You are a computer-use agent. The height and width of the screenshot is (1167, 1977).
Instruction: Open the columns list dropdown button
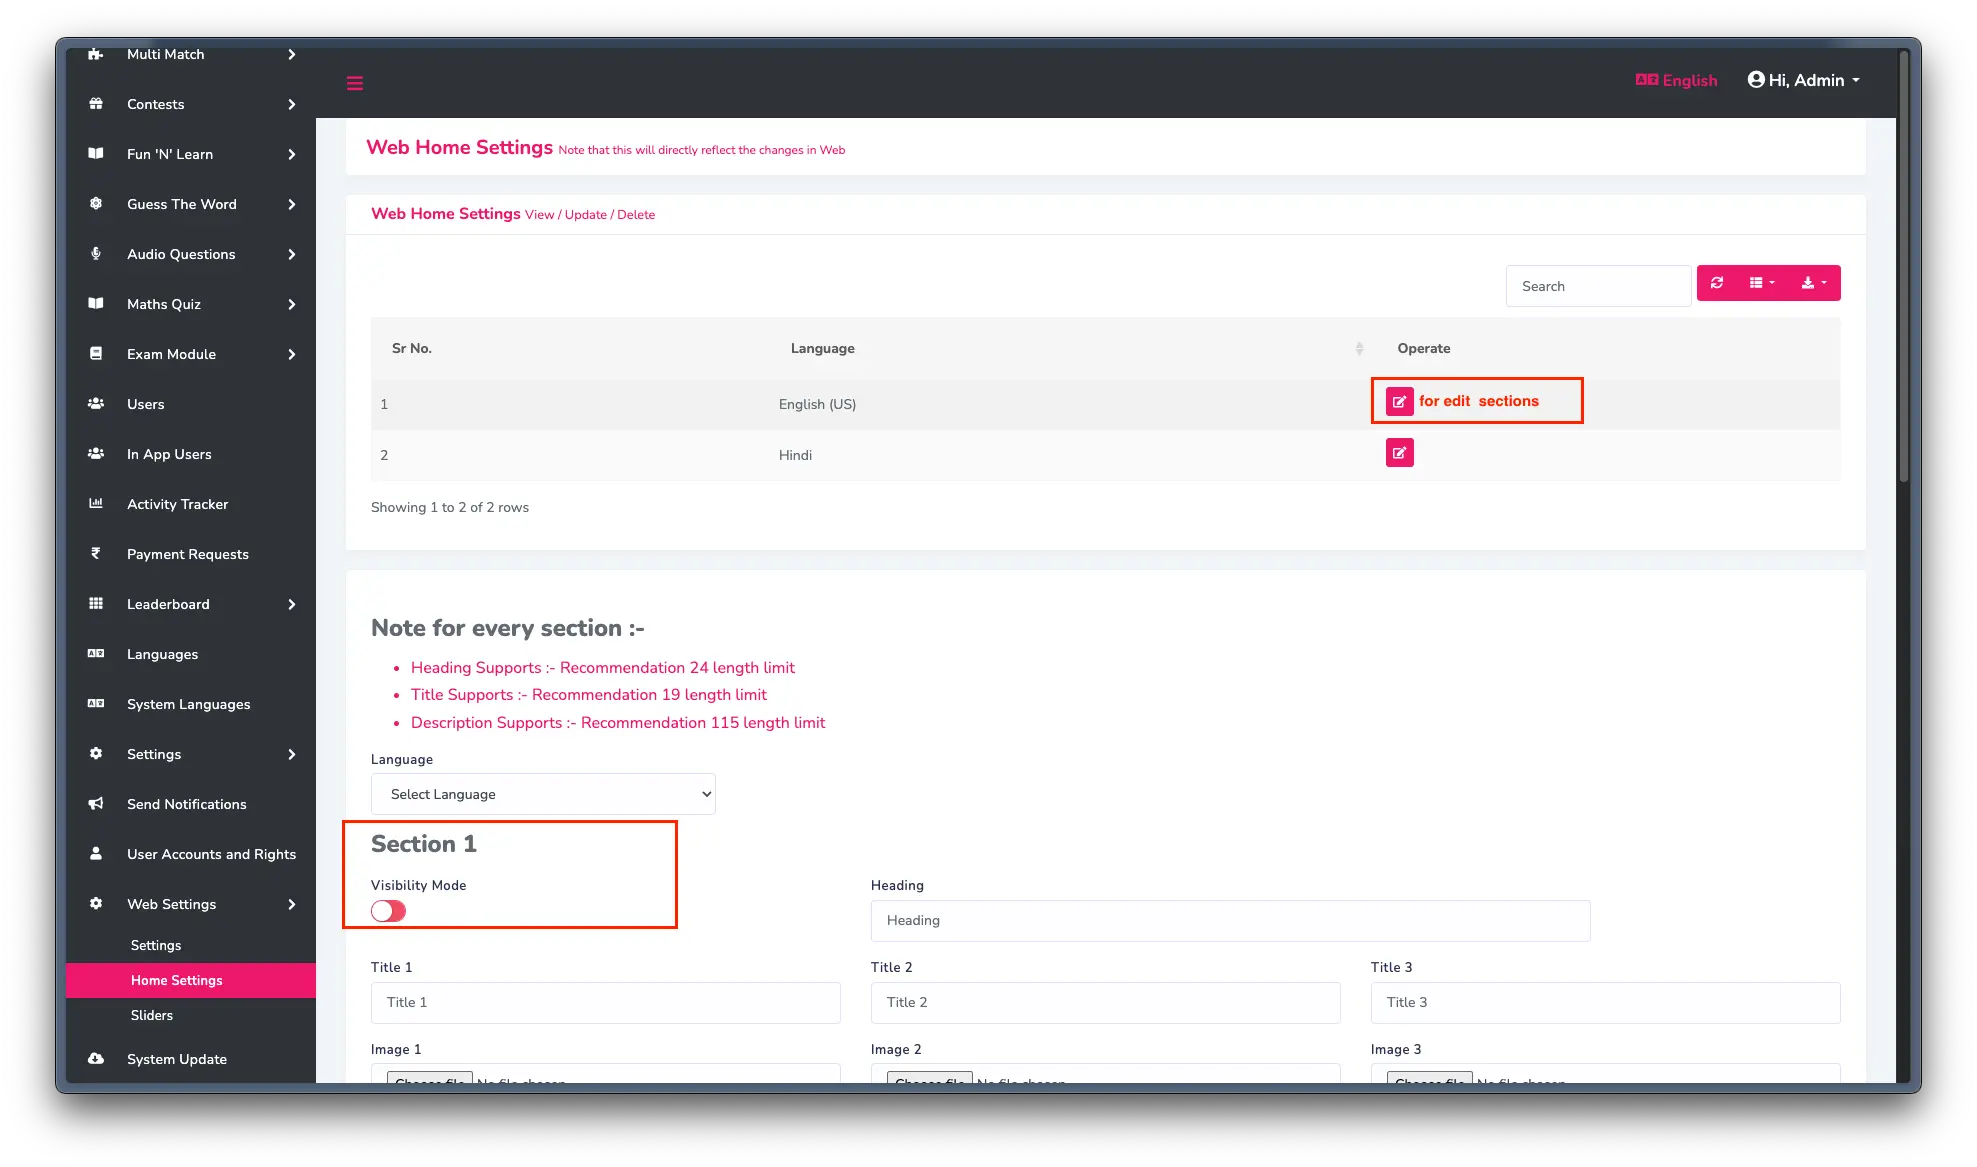[x=1762, y=283]
